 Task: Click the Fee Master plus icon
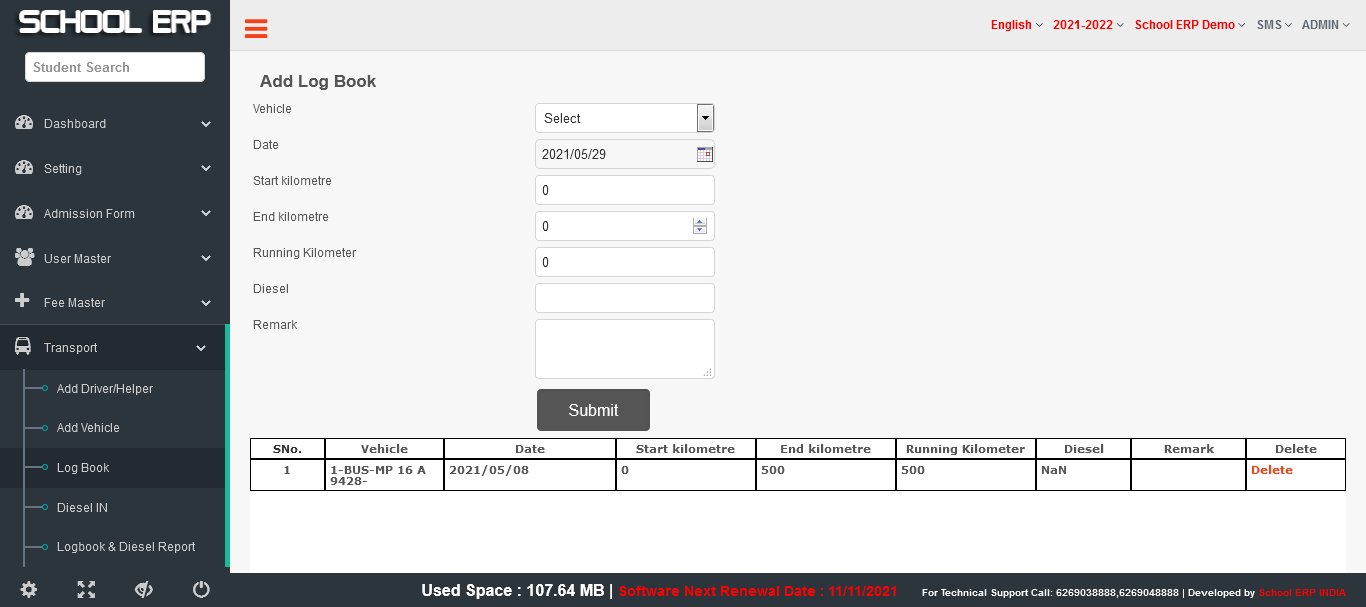tap(23, 301)
